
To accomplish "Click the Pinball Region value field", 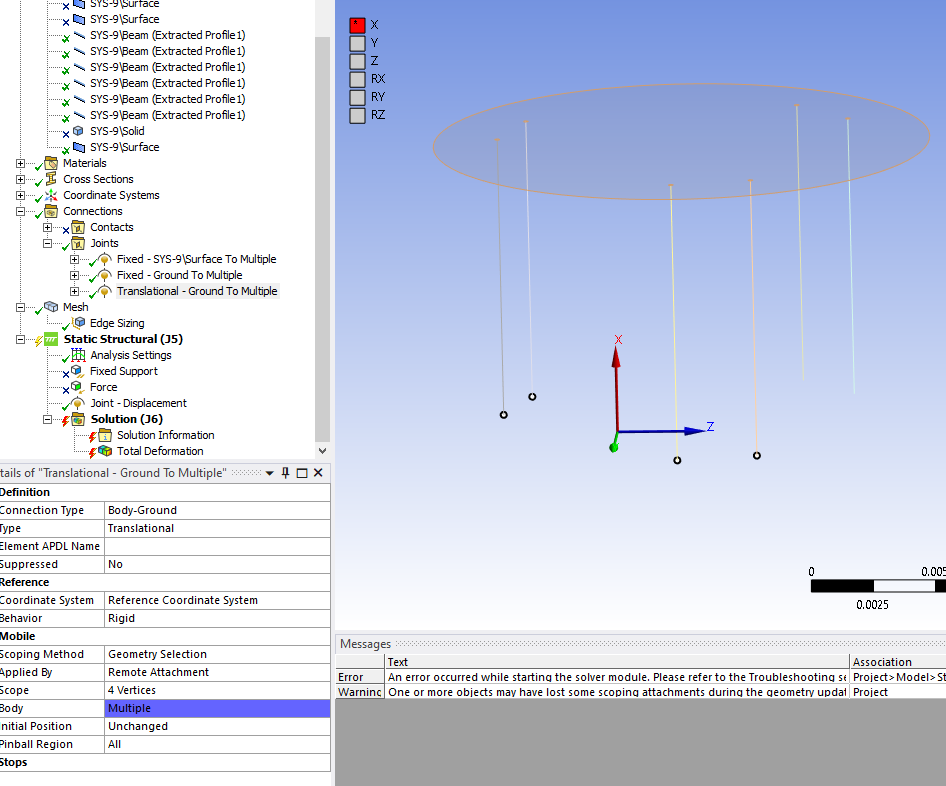I will (x=216, y=744).
